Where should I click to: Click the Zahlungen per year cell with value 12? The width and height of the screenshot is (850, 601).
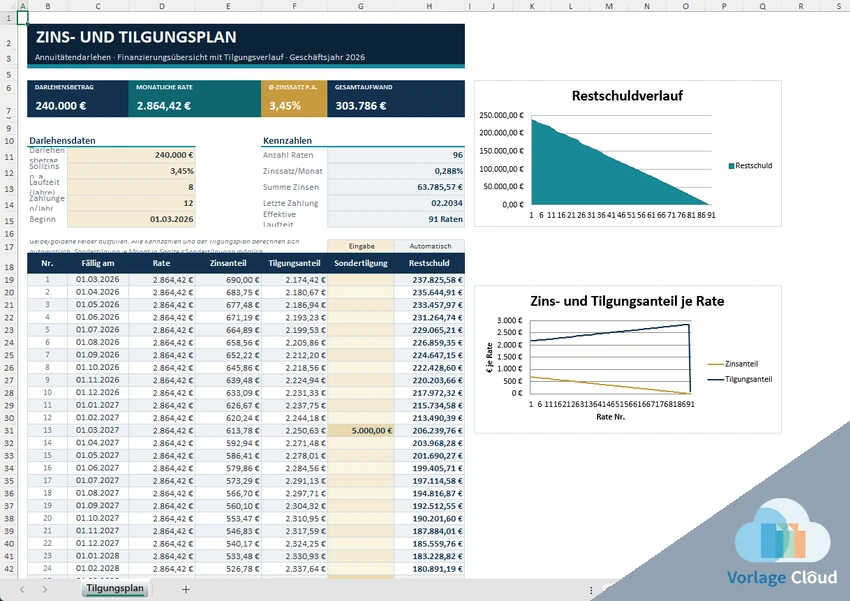131,203
